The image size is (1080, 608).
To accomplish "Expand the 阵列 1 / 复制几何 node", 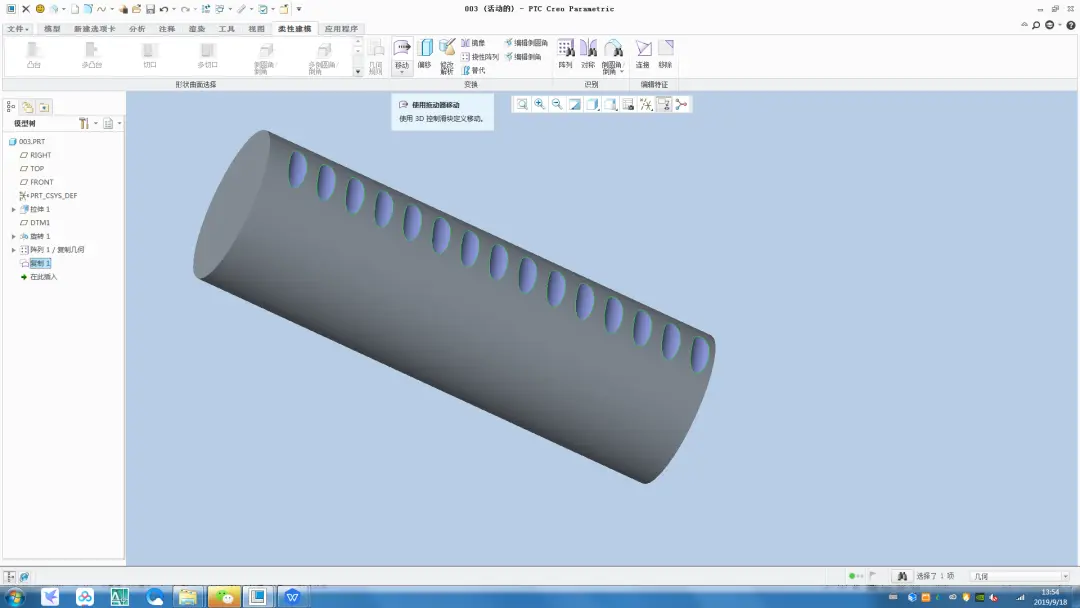I will click(x=14, y=250).
